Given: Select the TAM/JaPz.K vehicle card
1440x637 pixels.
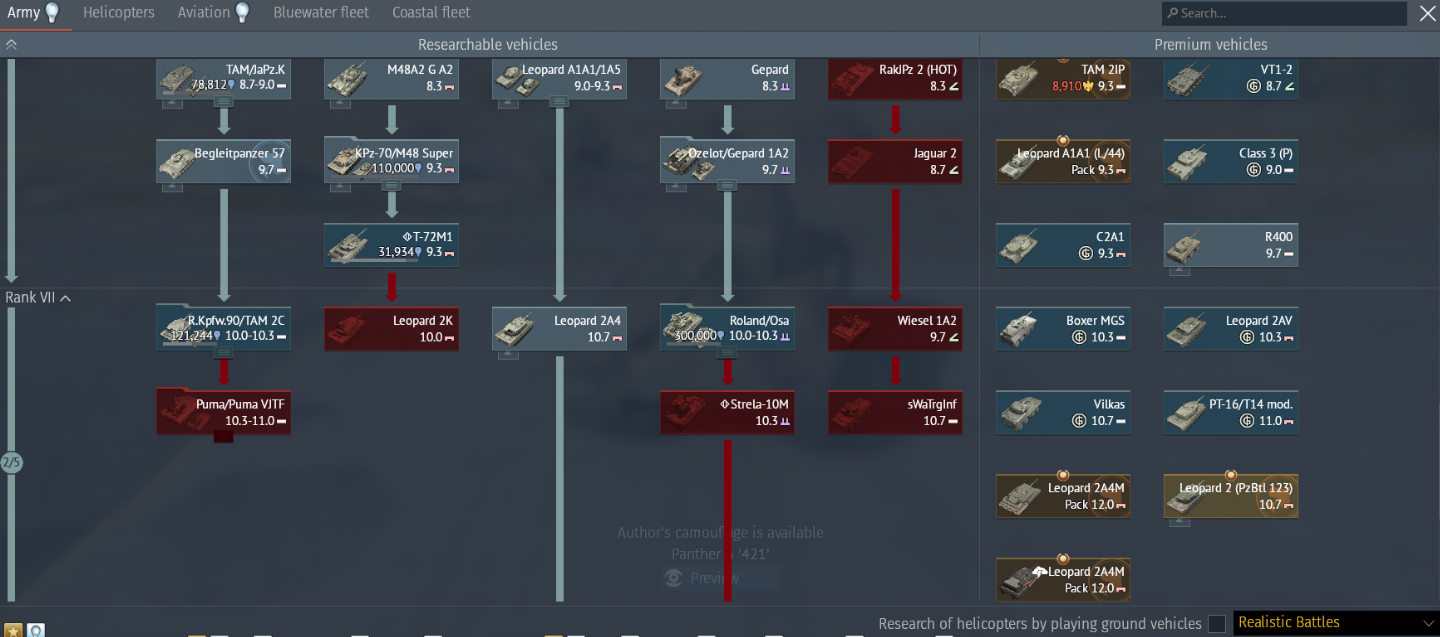Looking at the screenshot, I should 224,78.
